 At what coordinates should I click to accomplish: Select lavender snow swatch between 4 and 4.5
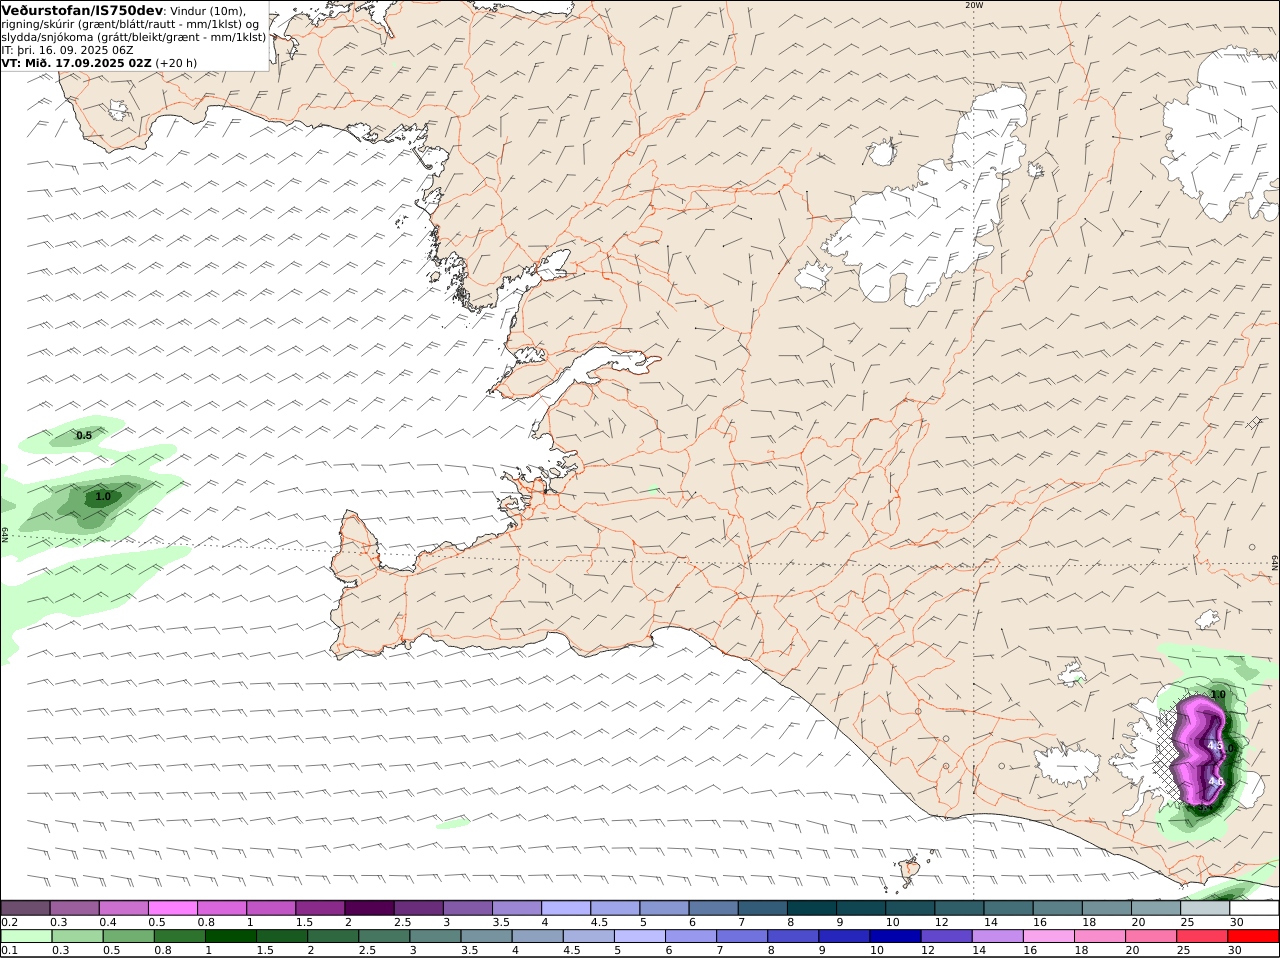point(566,908)
